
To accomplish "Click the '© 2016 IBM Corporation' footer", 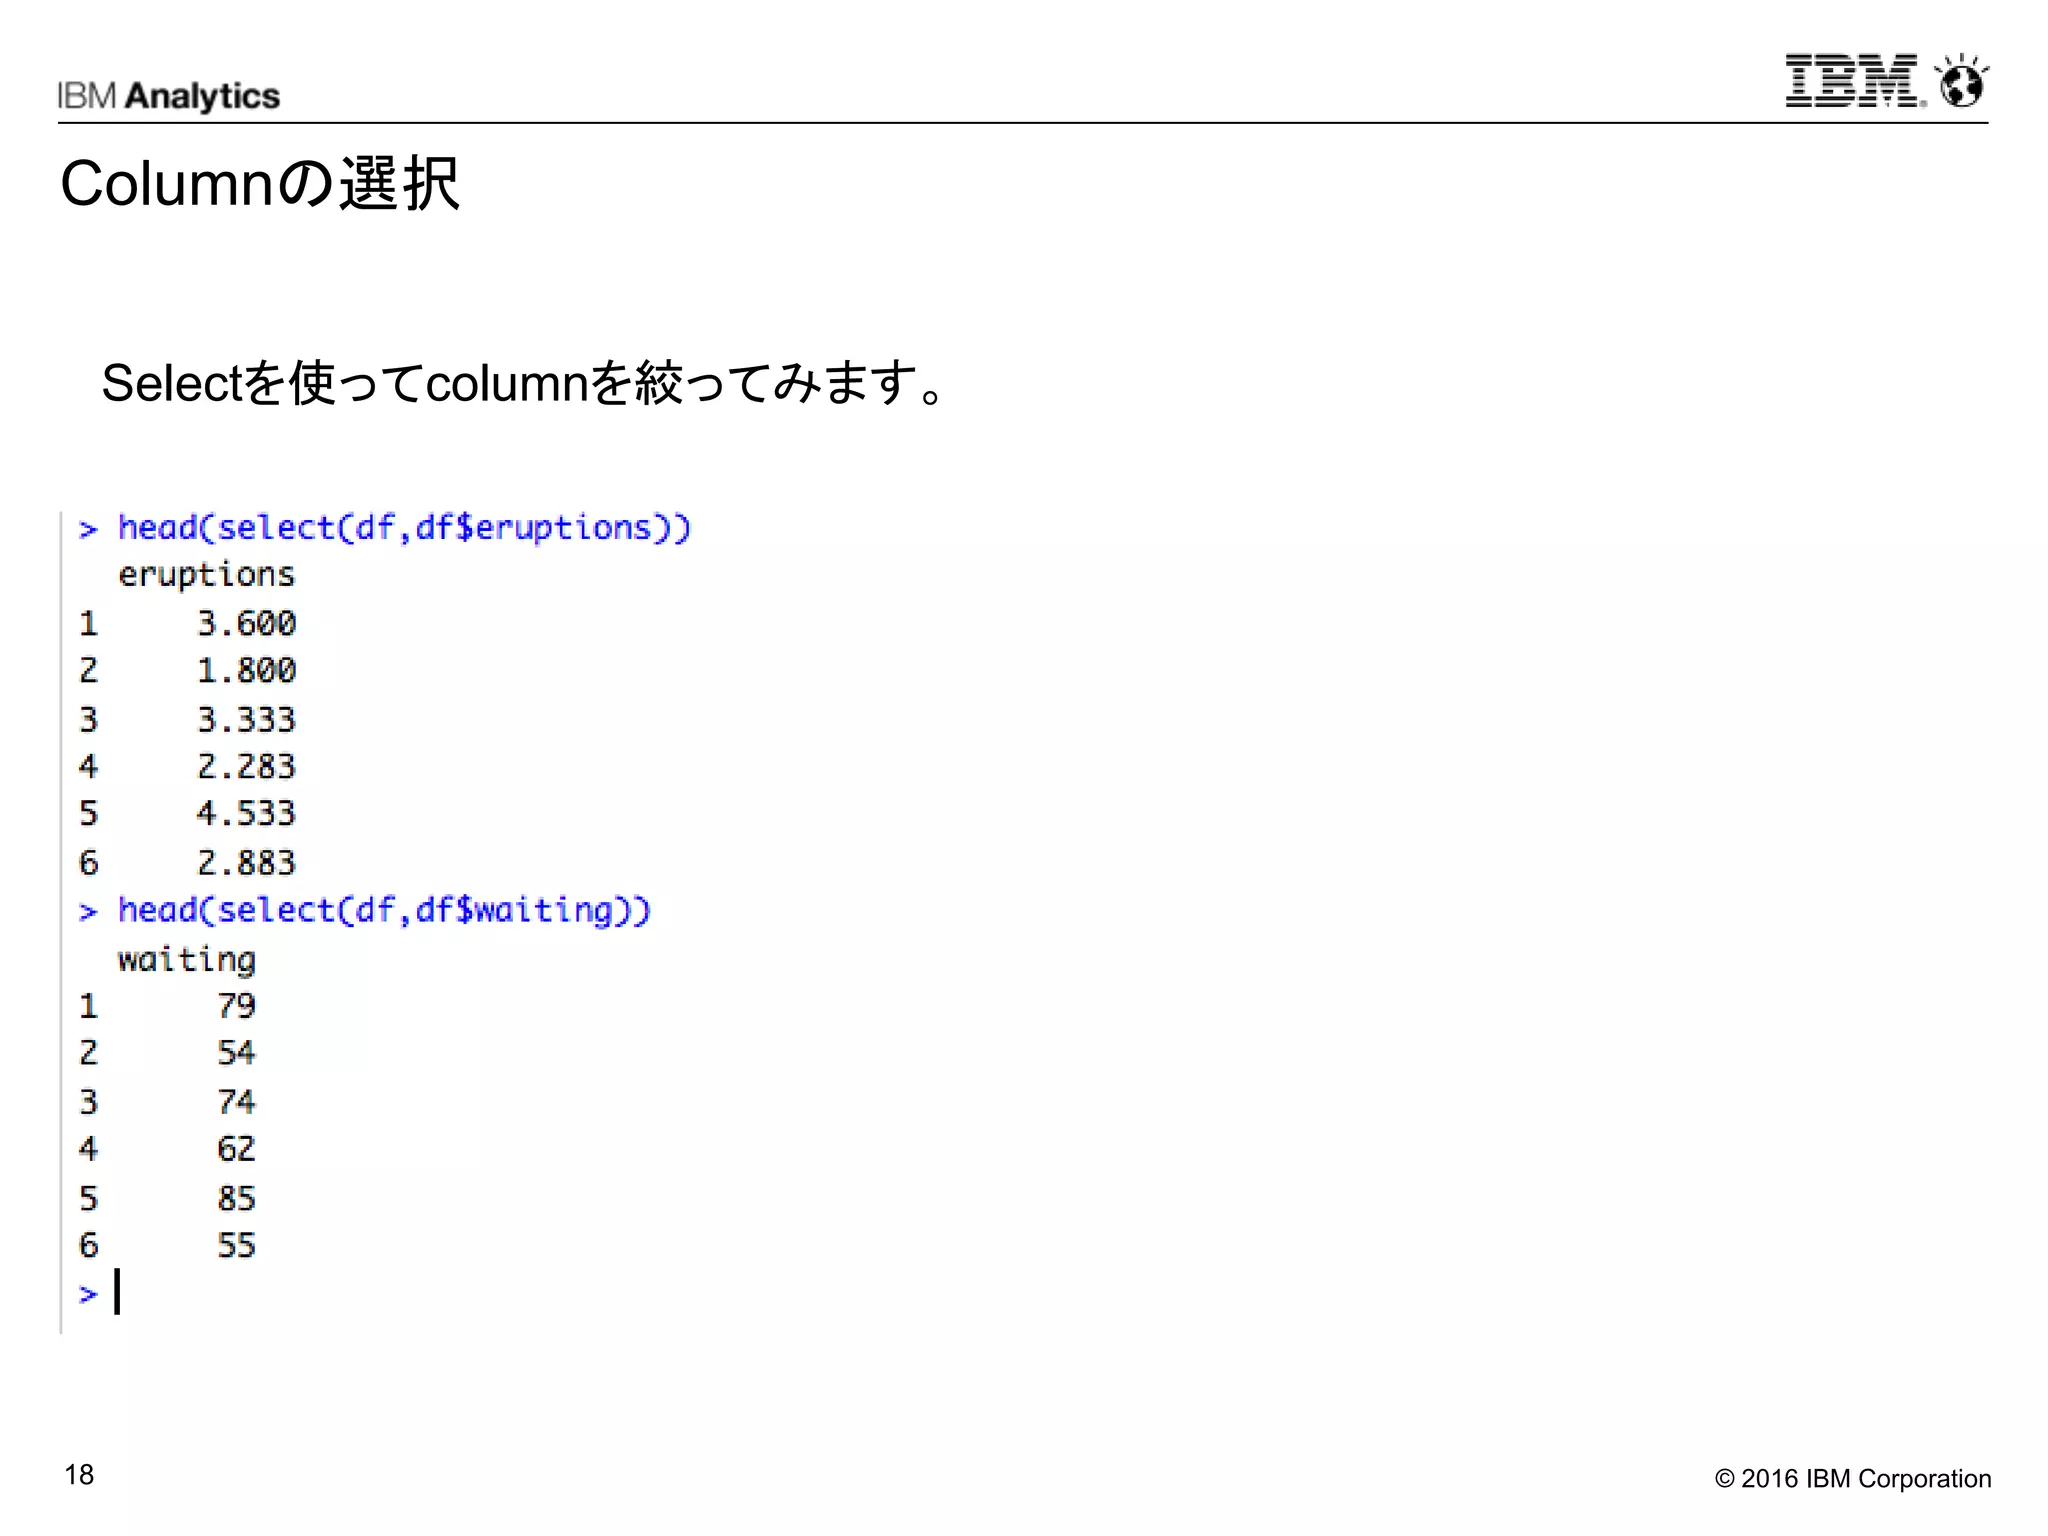I will point(1852,1478).
